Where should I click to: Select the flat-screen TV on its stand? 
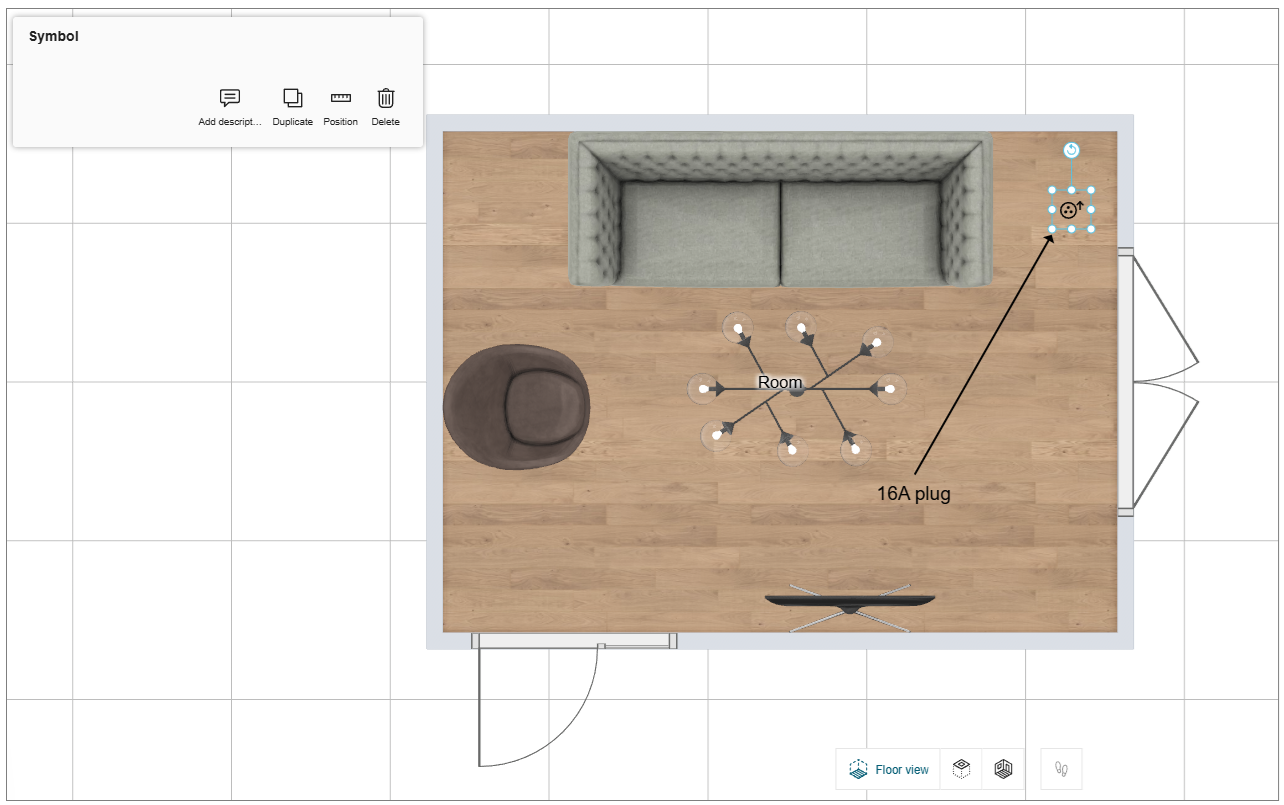click(850, 602)
